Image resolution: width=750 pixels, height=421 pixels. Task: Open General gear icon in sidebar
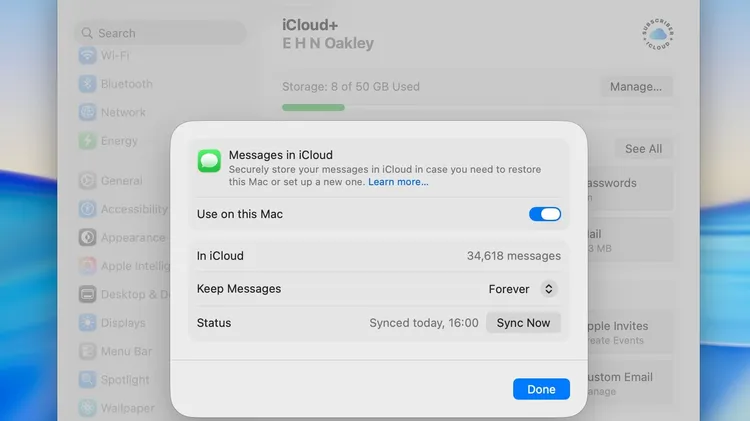point(88,181)
